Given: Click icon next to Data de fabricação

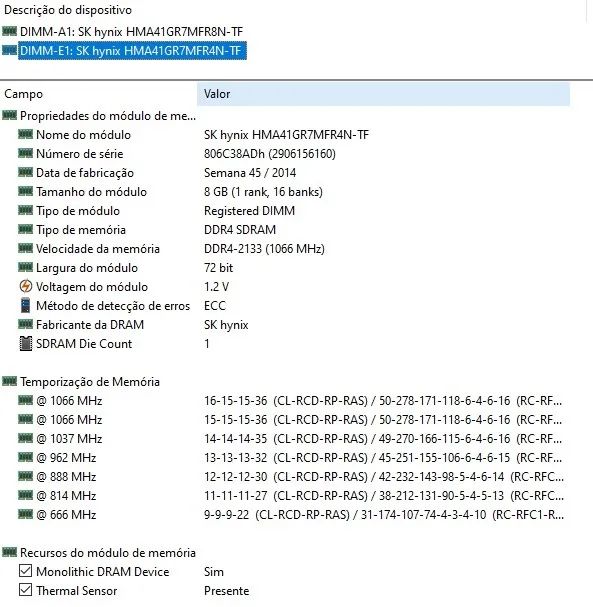Looking at the screenshot, I should point(26,172).
